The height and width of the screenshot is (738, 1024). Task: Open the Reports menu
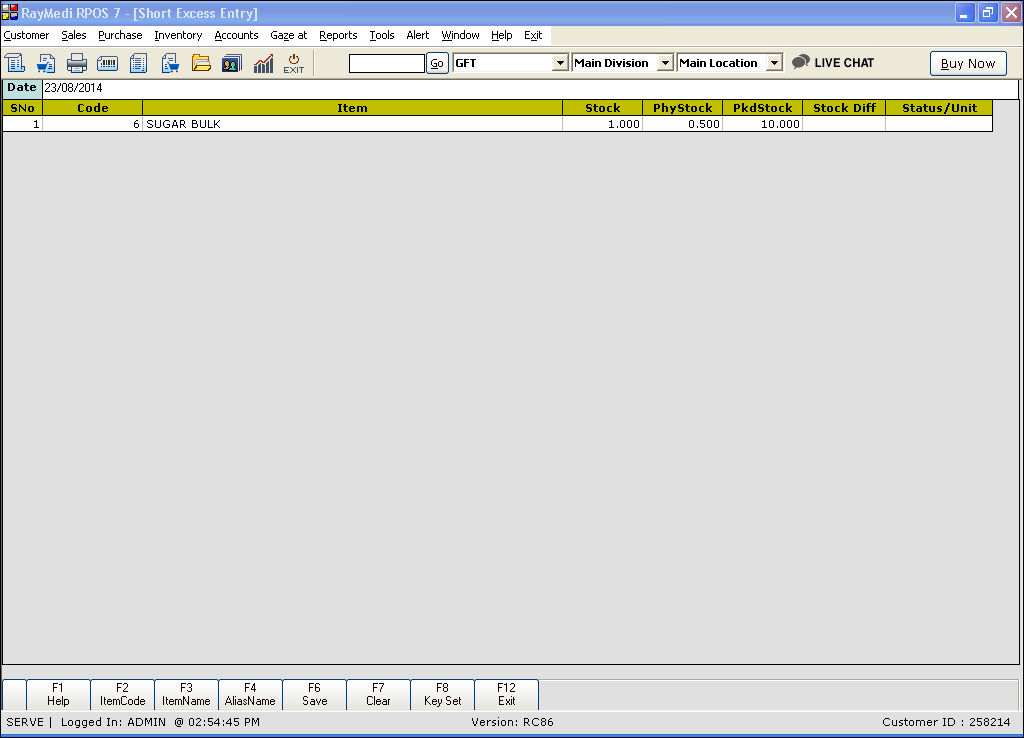click(x=338, y=35)
